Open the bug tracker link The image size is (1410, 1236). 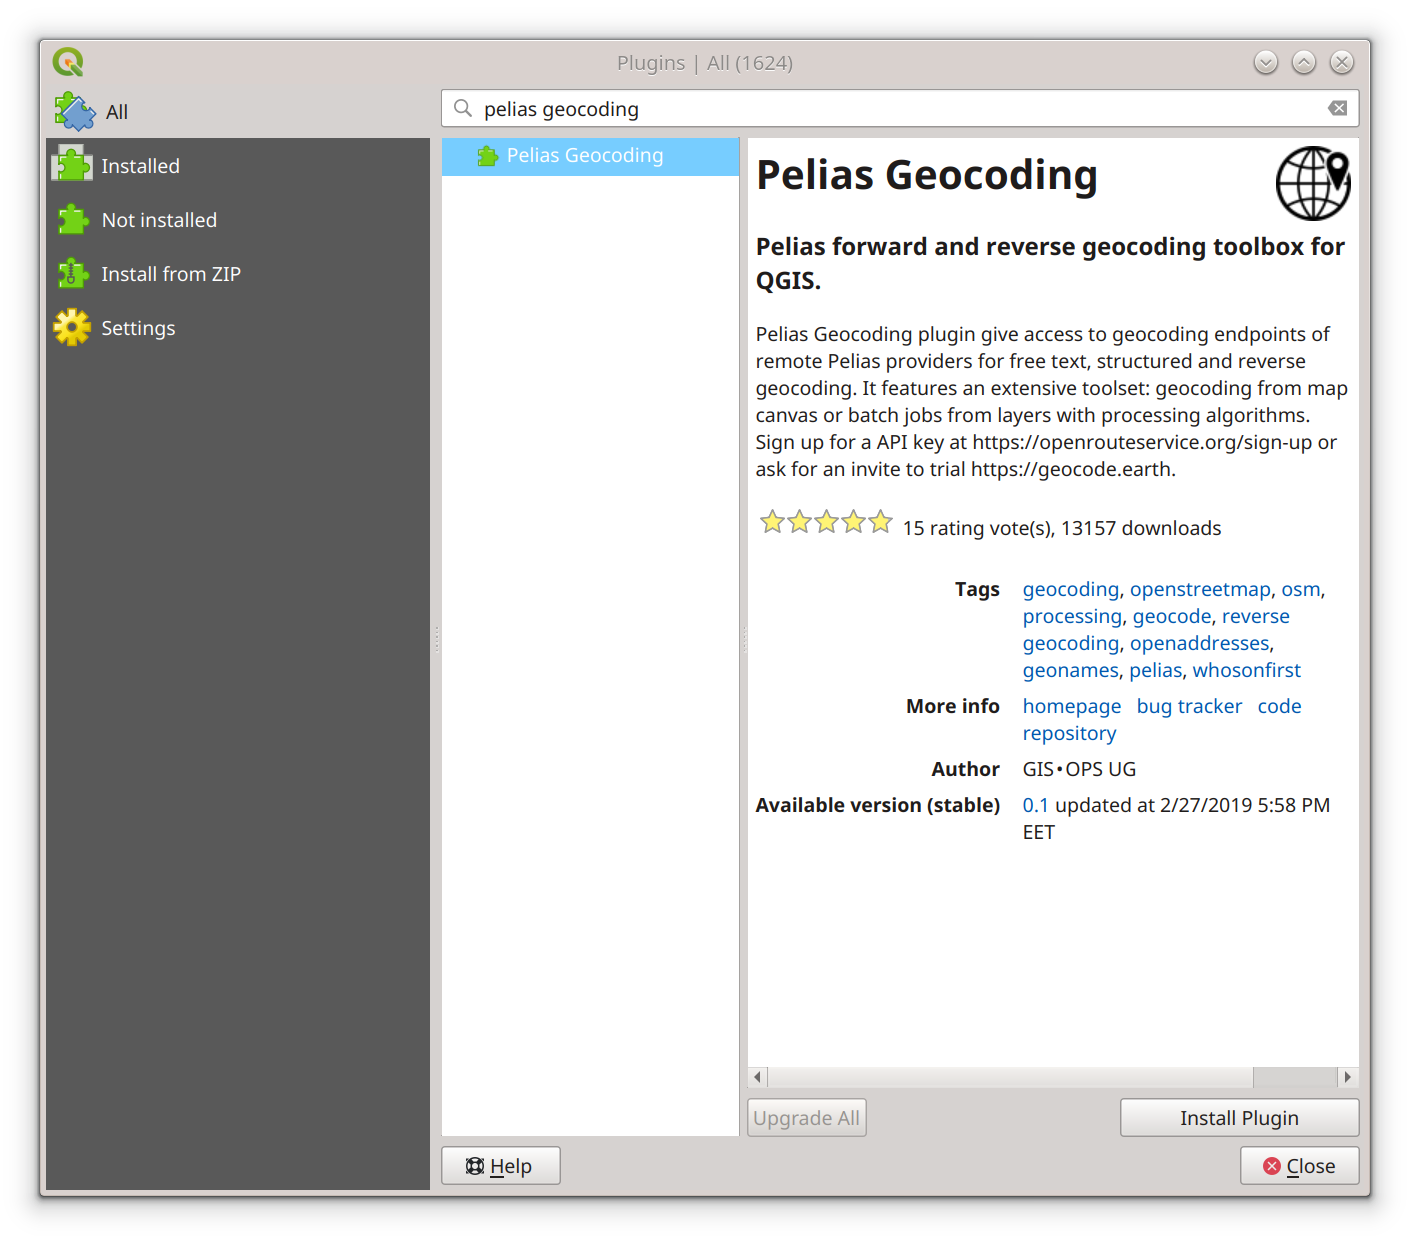pyautogui.click(x=1189, y=706)
